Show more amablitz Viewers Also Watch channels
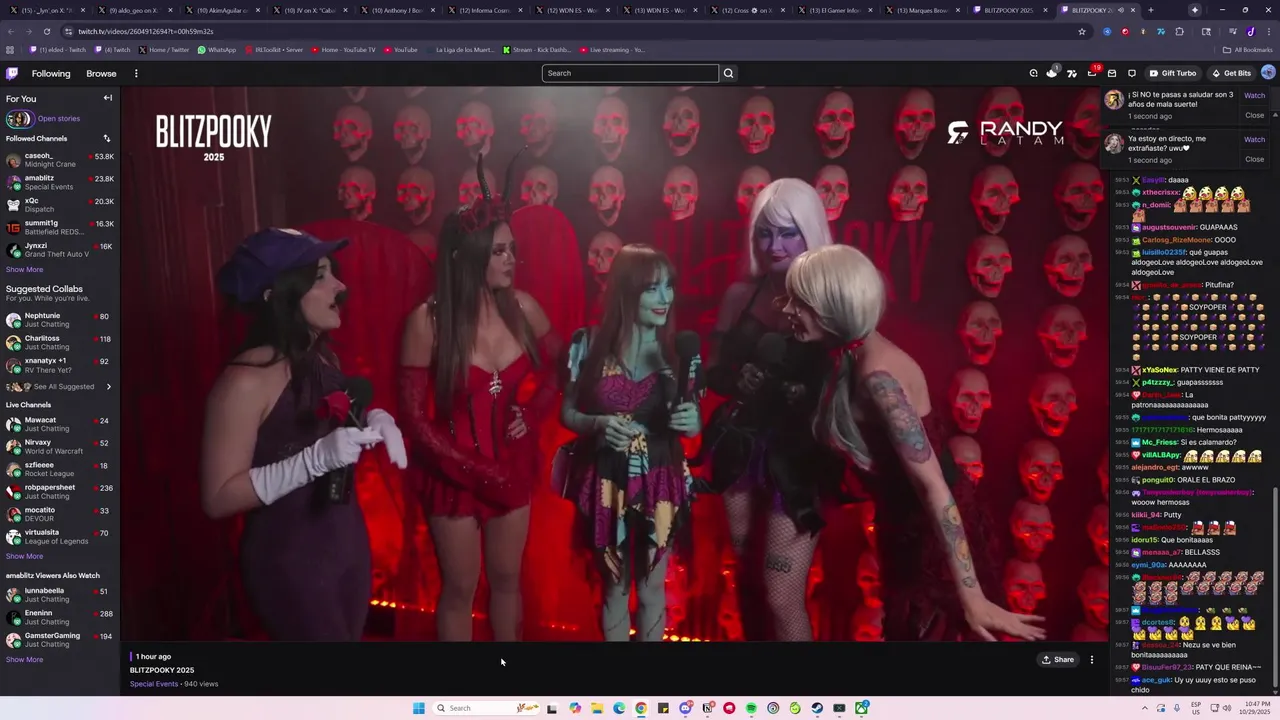1280x720 pixels. 24,659
